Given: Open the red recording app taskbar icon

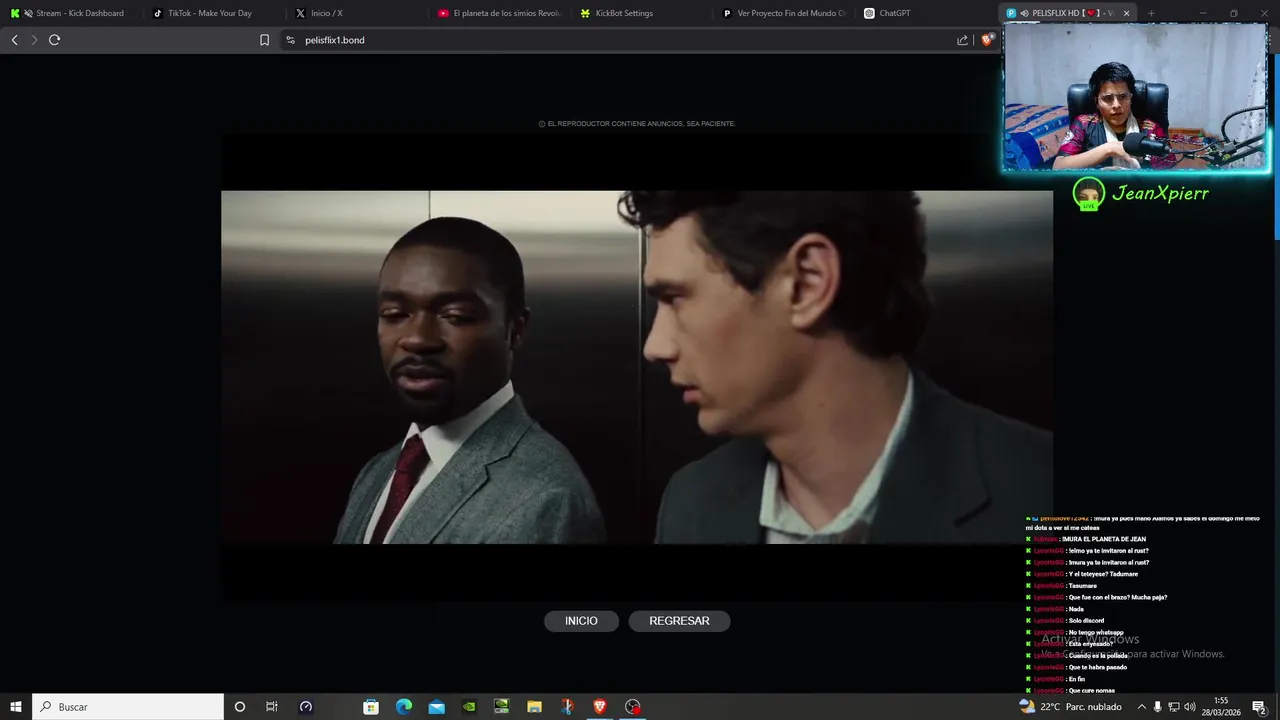Looking at the screenshot, I should pos(633,707).
